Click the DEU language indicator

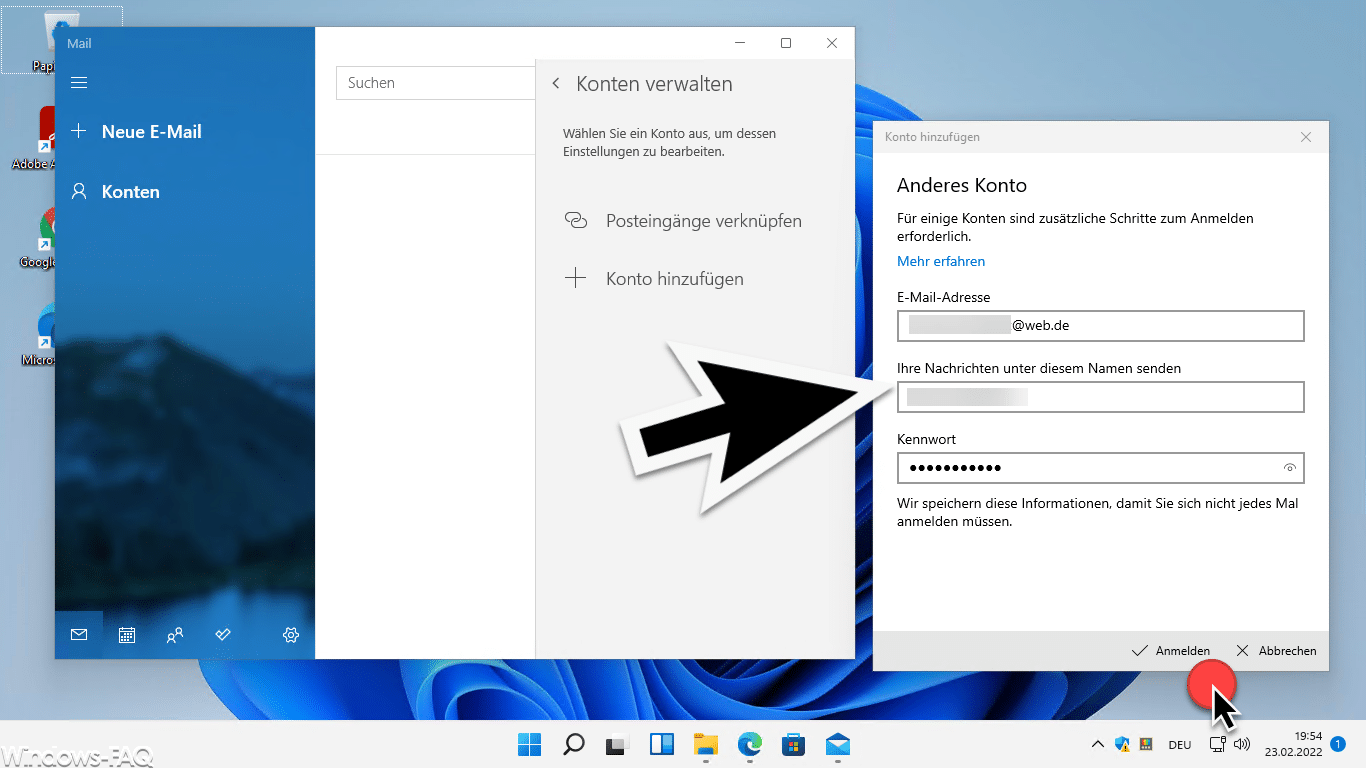[1180, 744]
